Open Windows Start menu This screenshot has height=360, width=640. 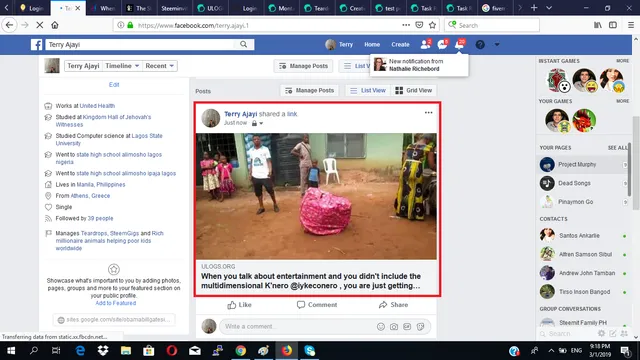tap(11, 351)
